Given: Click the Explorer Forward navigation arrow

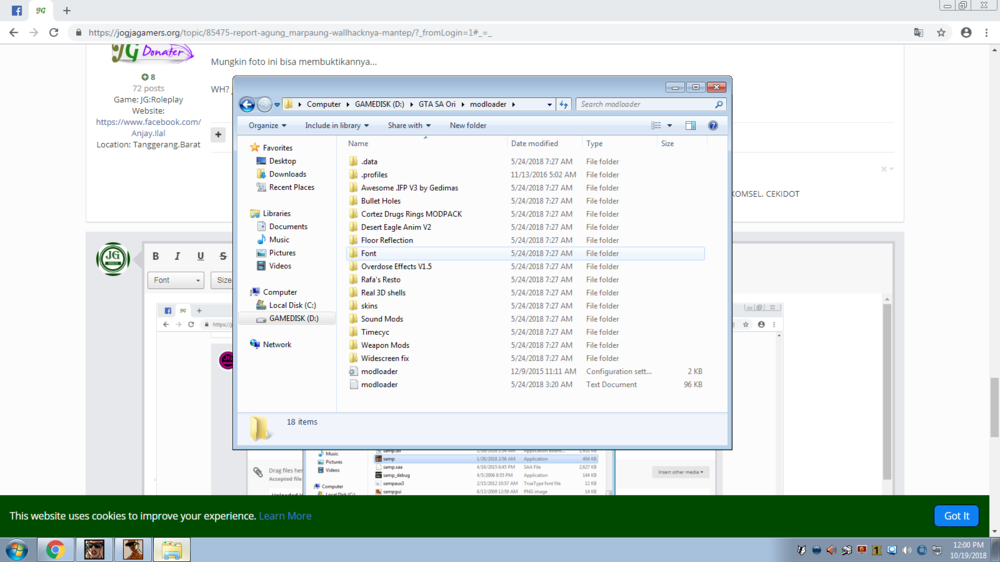Looking at the screenshot, I should click(264, 104).
